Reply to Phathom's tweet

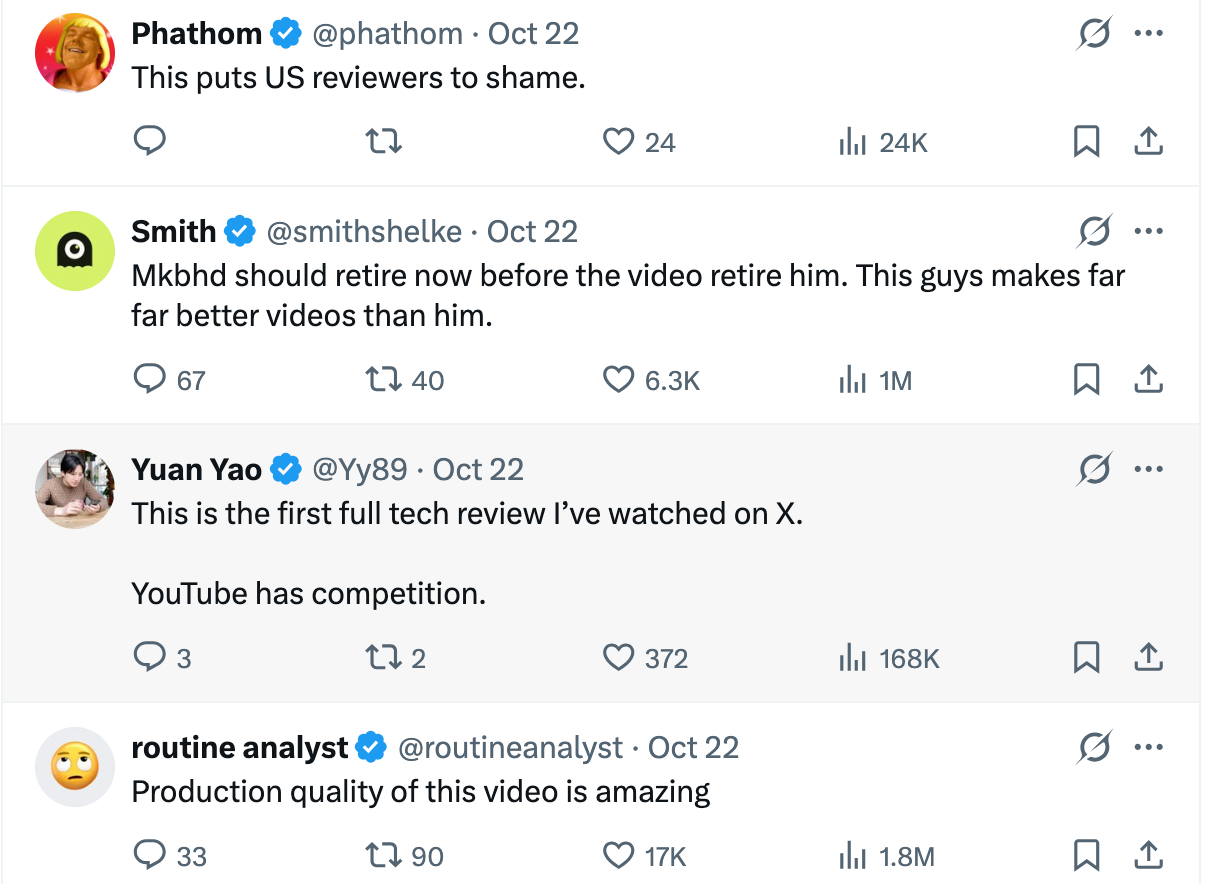pos(149,142)
